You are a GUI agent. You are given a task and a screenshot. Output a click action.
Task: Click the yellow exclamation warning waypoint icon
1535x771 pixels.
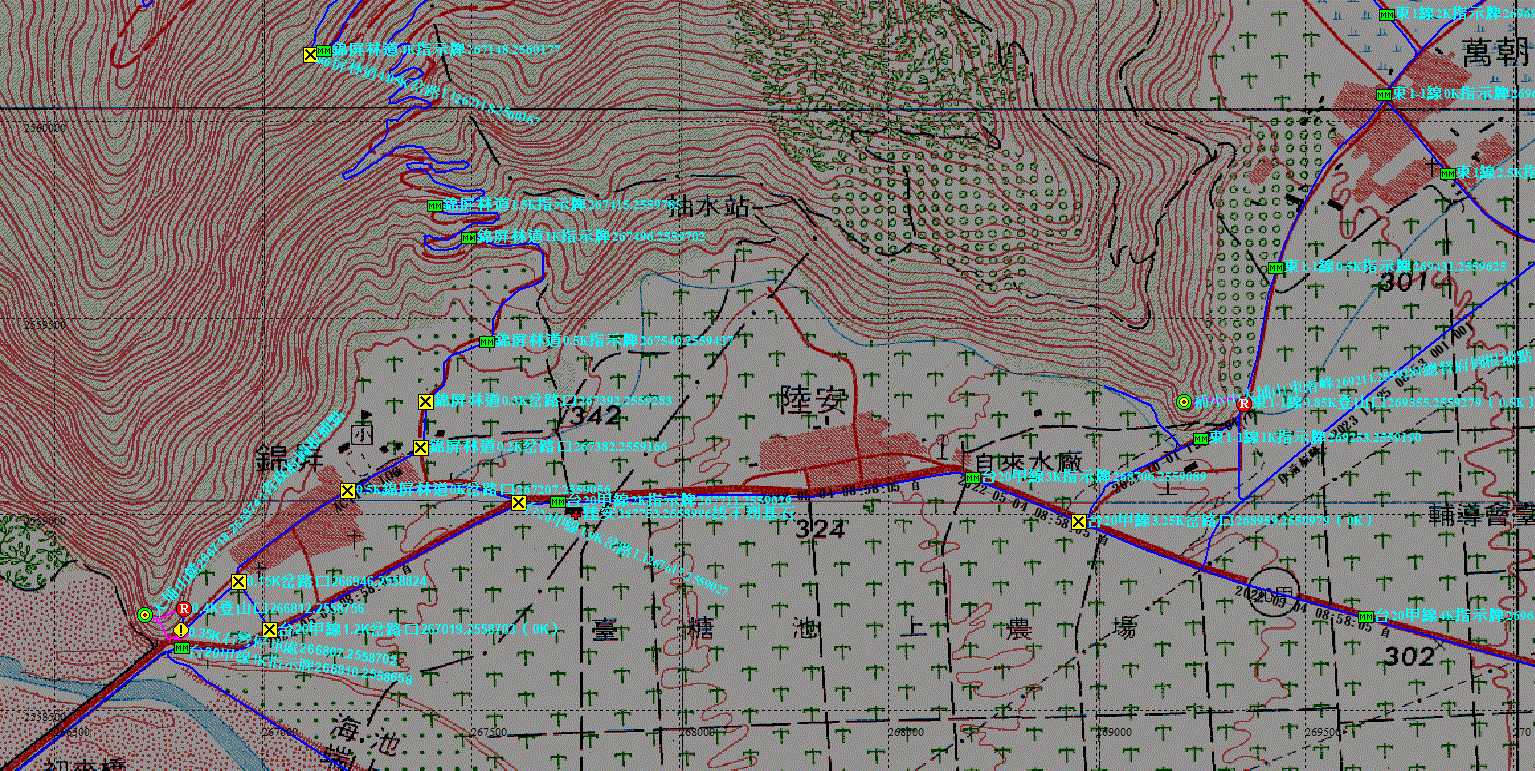pyautogui.click(x=180, y=630)
